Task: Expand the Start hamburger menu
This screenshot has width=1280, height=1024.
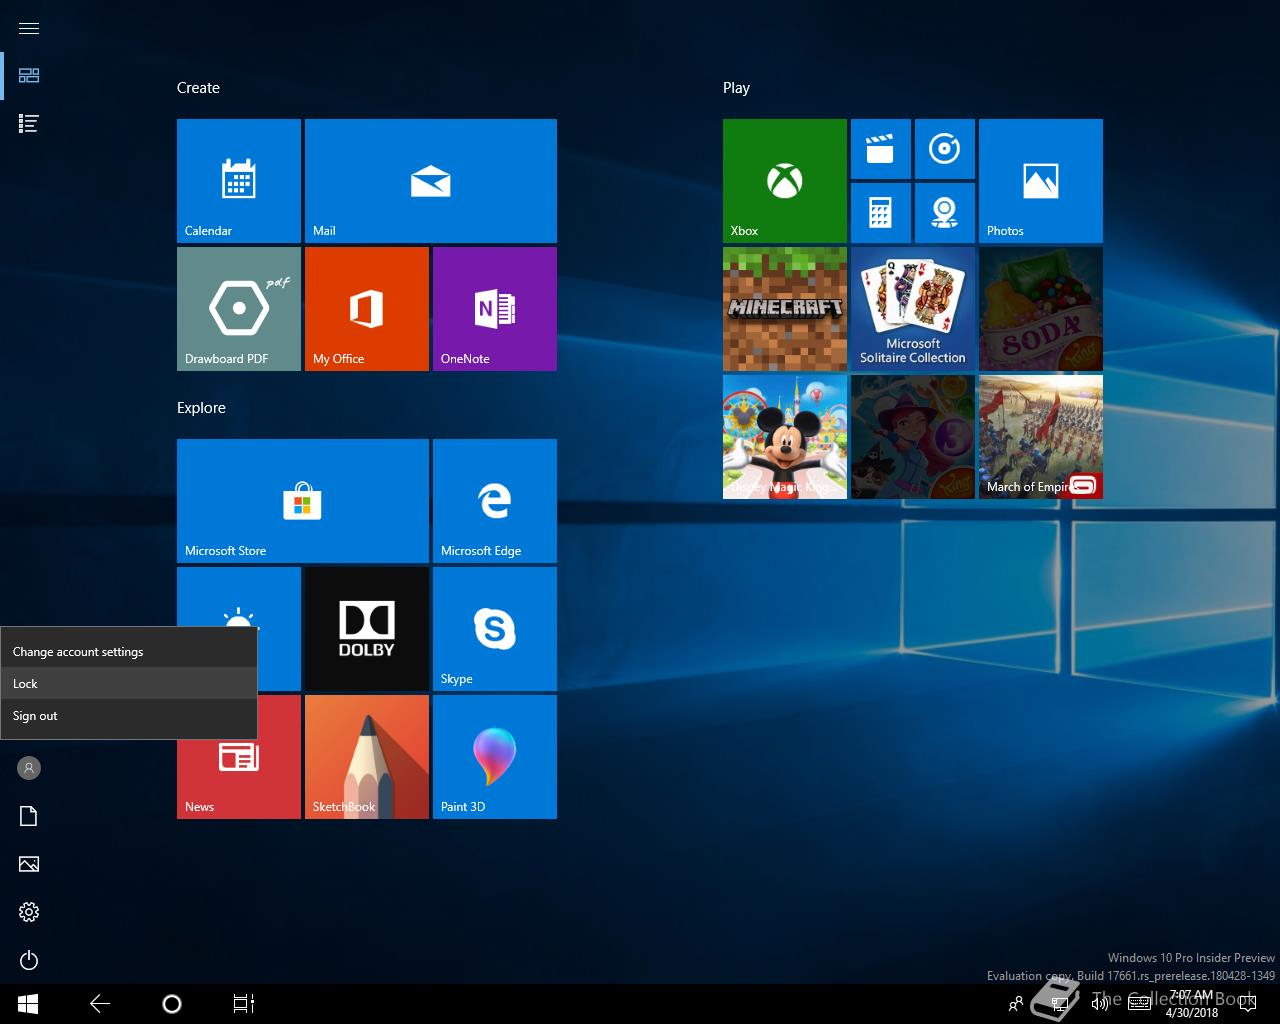Action: pyautogui.click(x=29, y=28)
